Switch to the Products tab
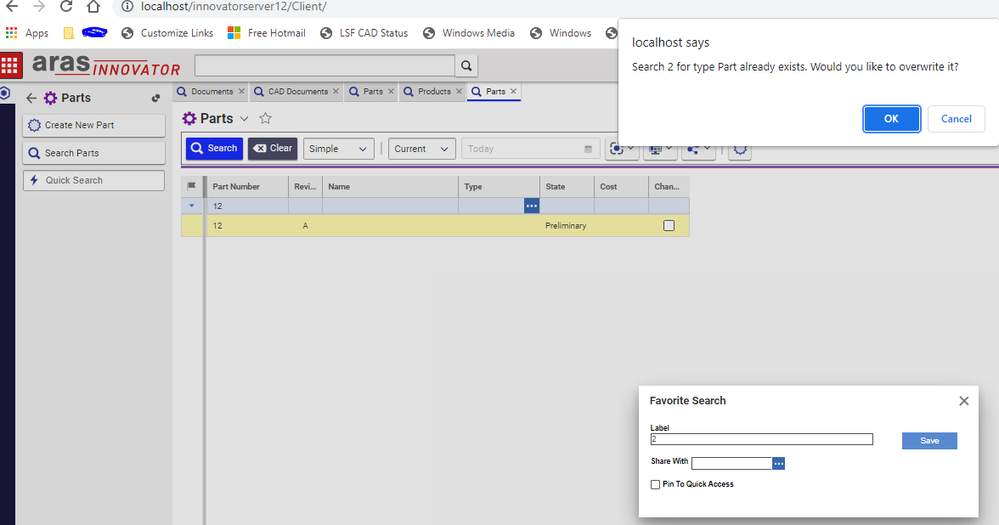The height and width of the screenshot is (525, 999). pos(433,92)
